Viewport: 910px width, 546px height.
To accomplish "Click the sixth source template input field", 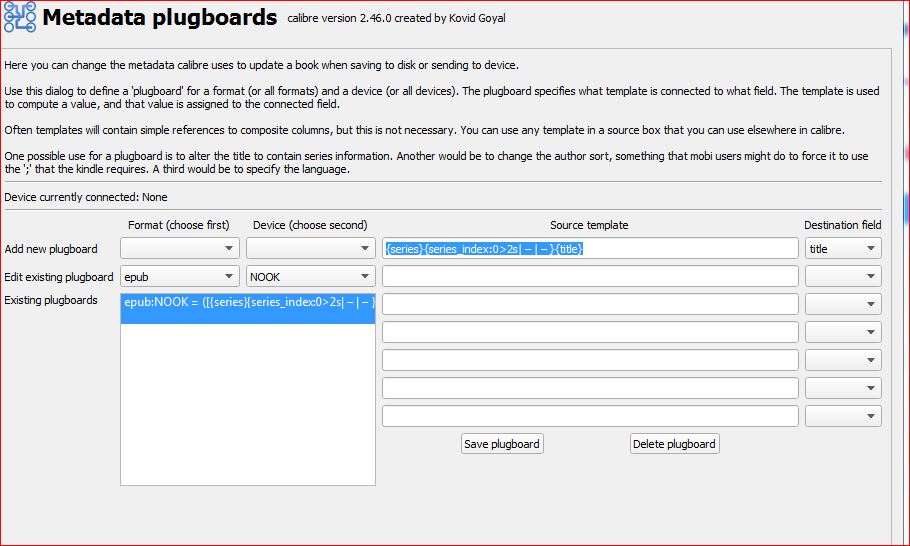I will [590, 388].
